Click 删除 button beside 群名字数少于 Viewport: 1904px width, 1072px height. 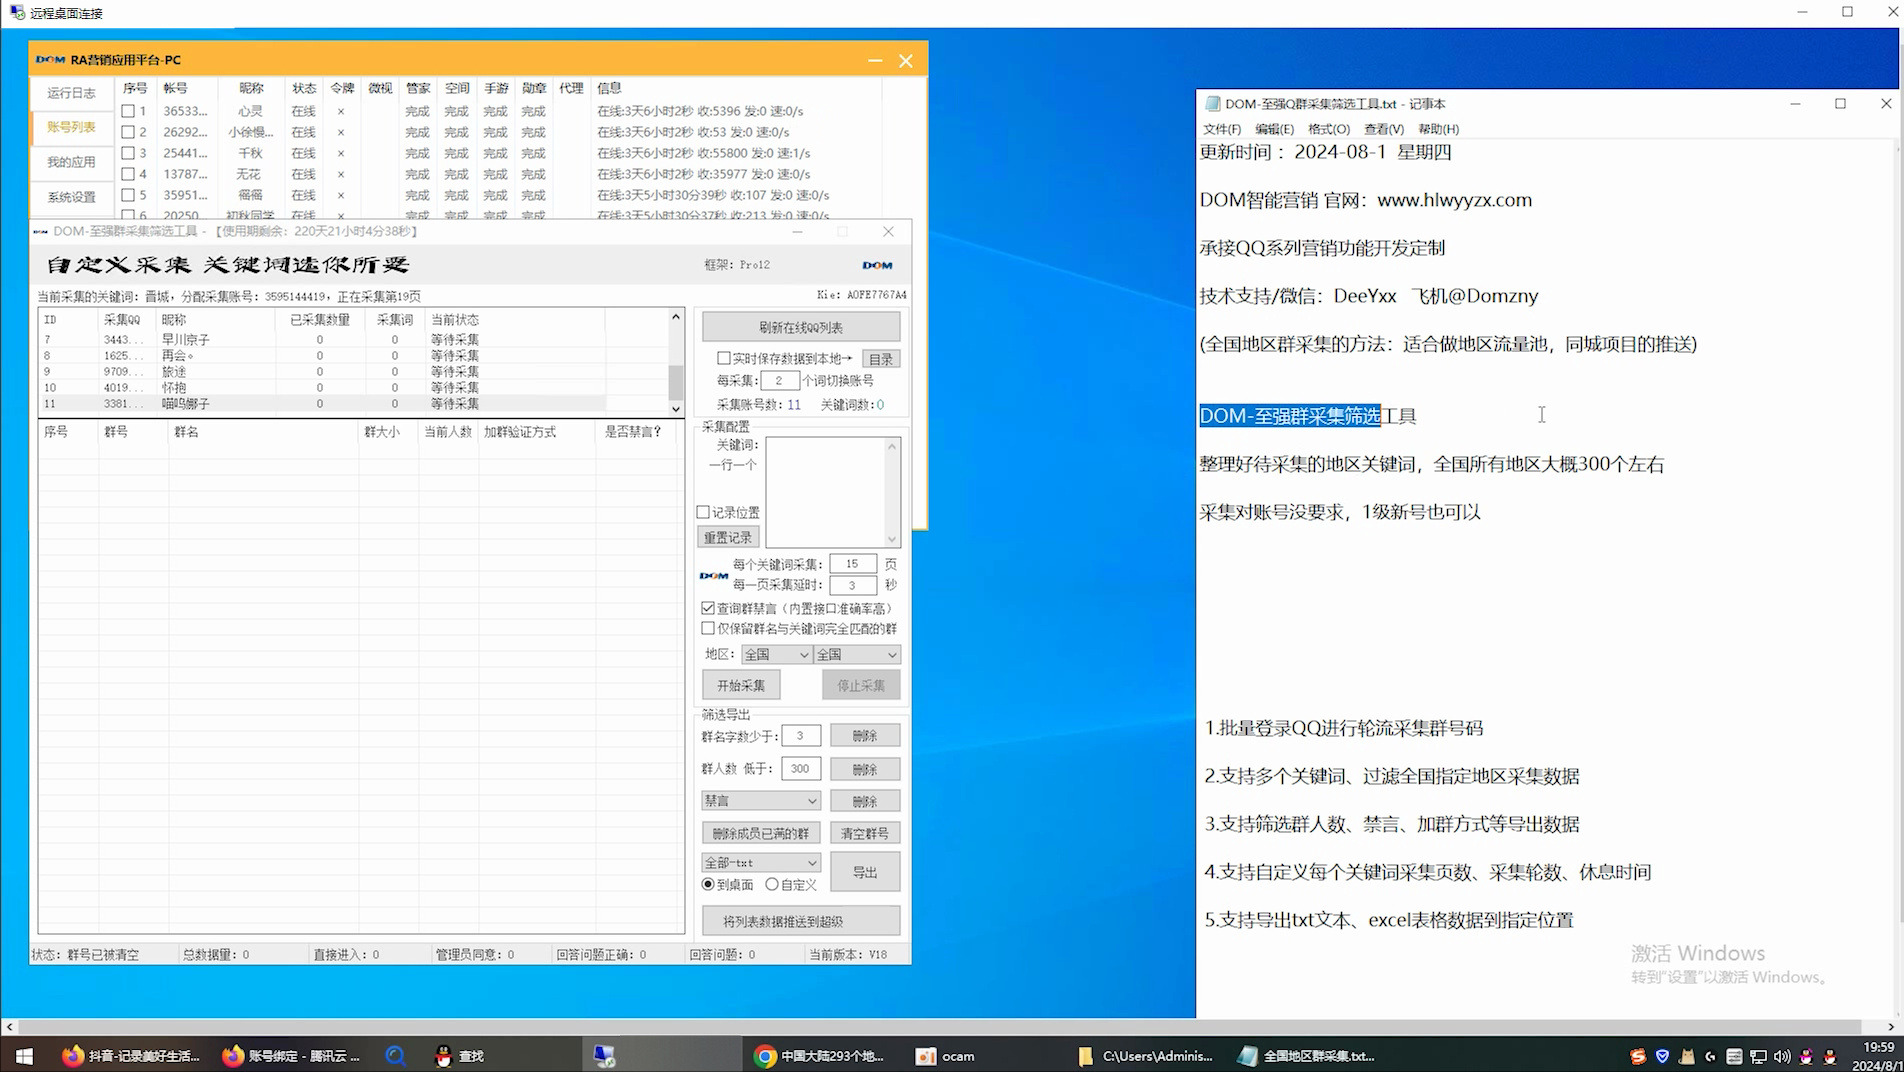pos(865,736)
